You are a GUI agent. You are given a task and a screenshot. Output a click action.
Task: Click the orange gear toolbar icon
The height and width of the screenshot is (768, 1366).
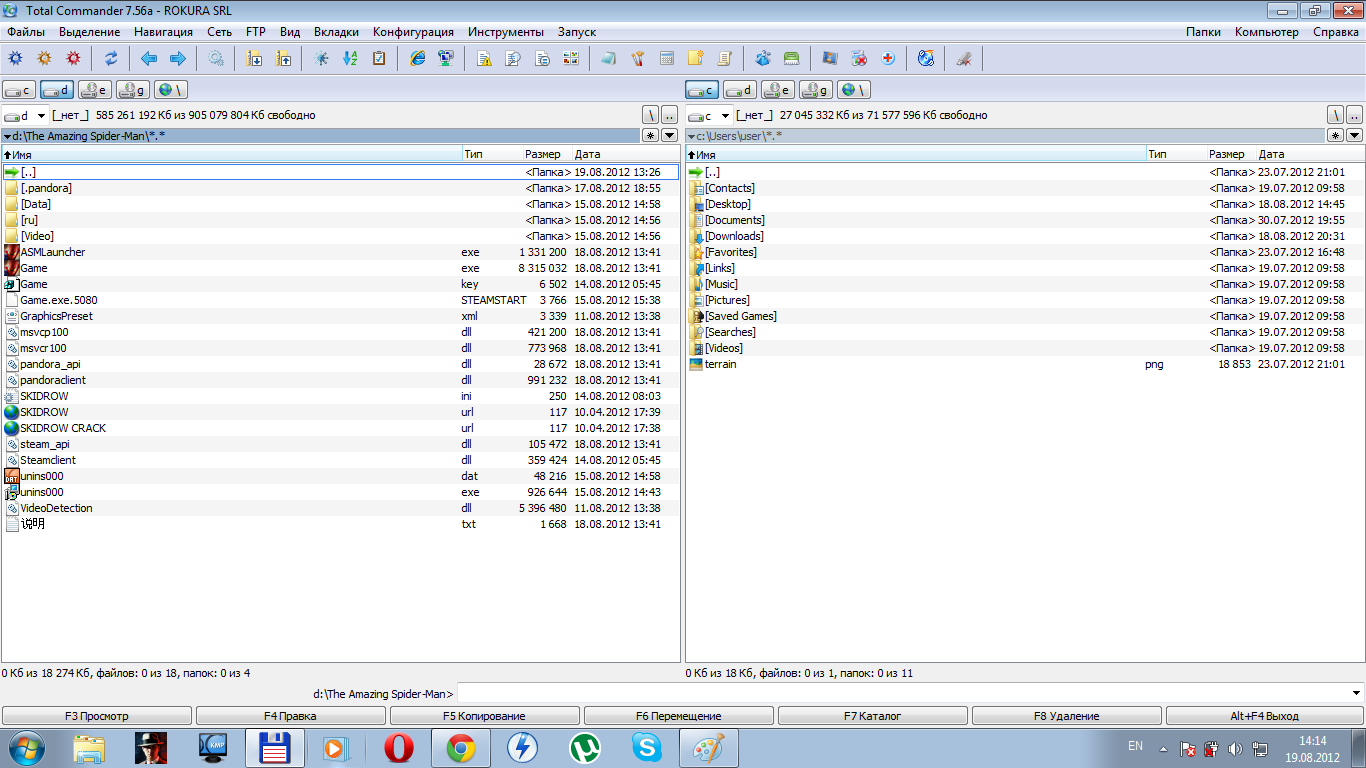tap(44, 58)
